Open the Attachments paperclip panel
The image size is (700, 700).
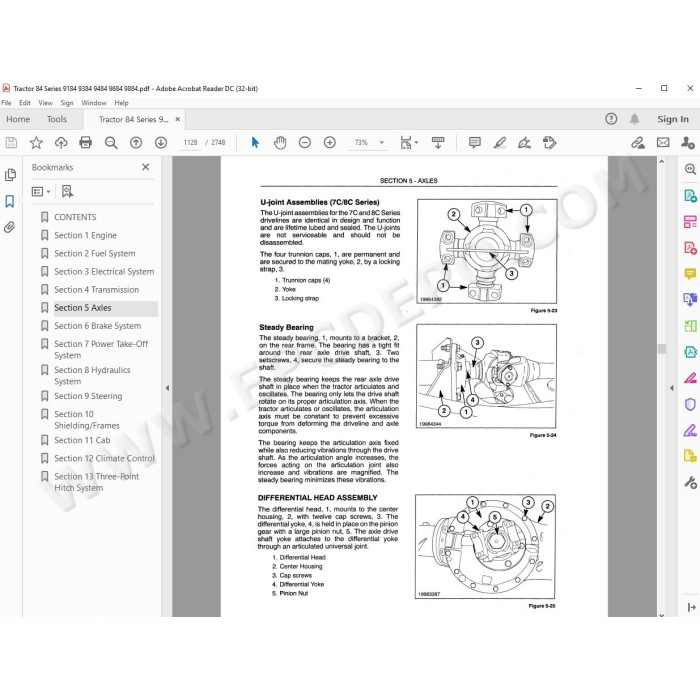10,227
